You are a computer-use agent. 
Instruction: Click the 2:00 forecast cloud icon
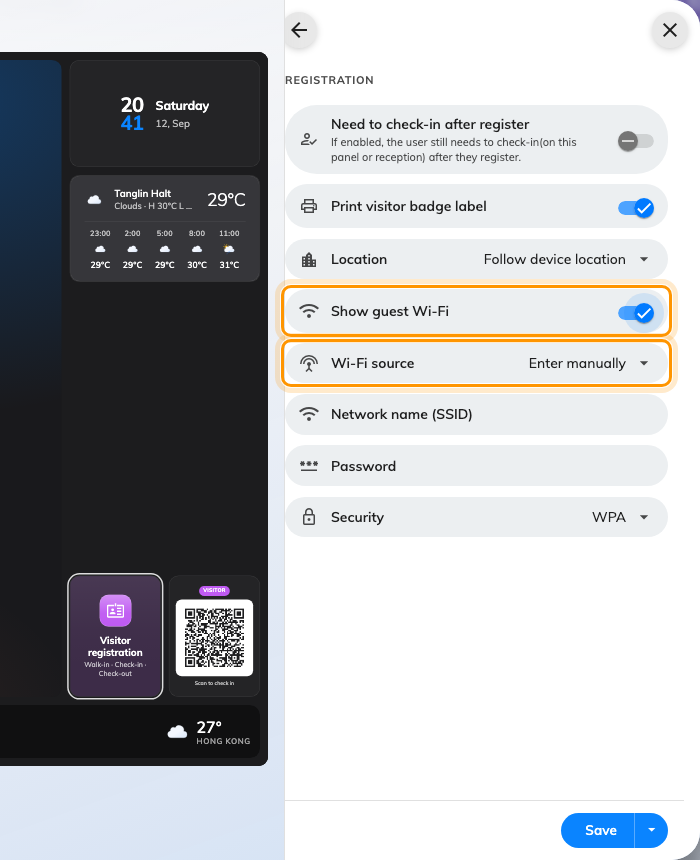coord(132,249)
